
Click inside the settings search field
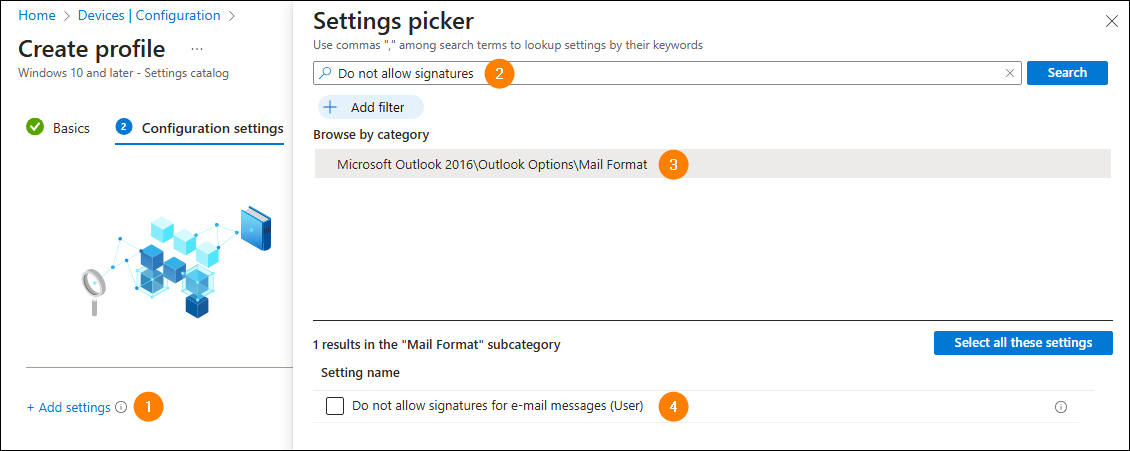point(667,73)
